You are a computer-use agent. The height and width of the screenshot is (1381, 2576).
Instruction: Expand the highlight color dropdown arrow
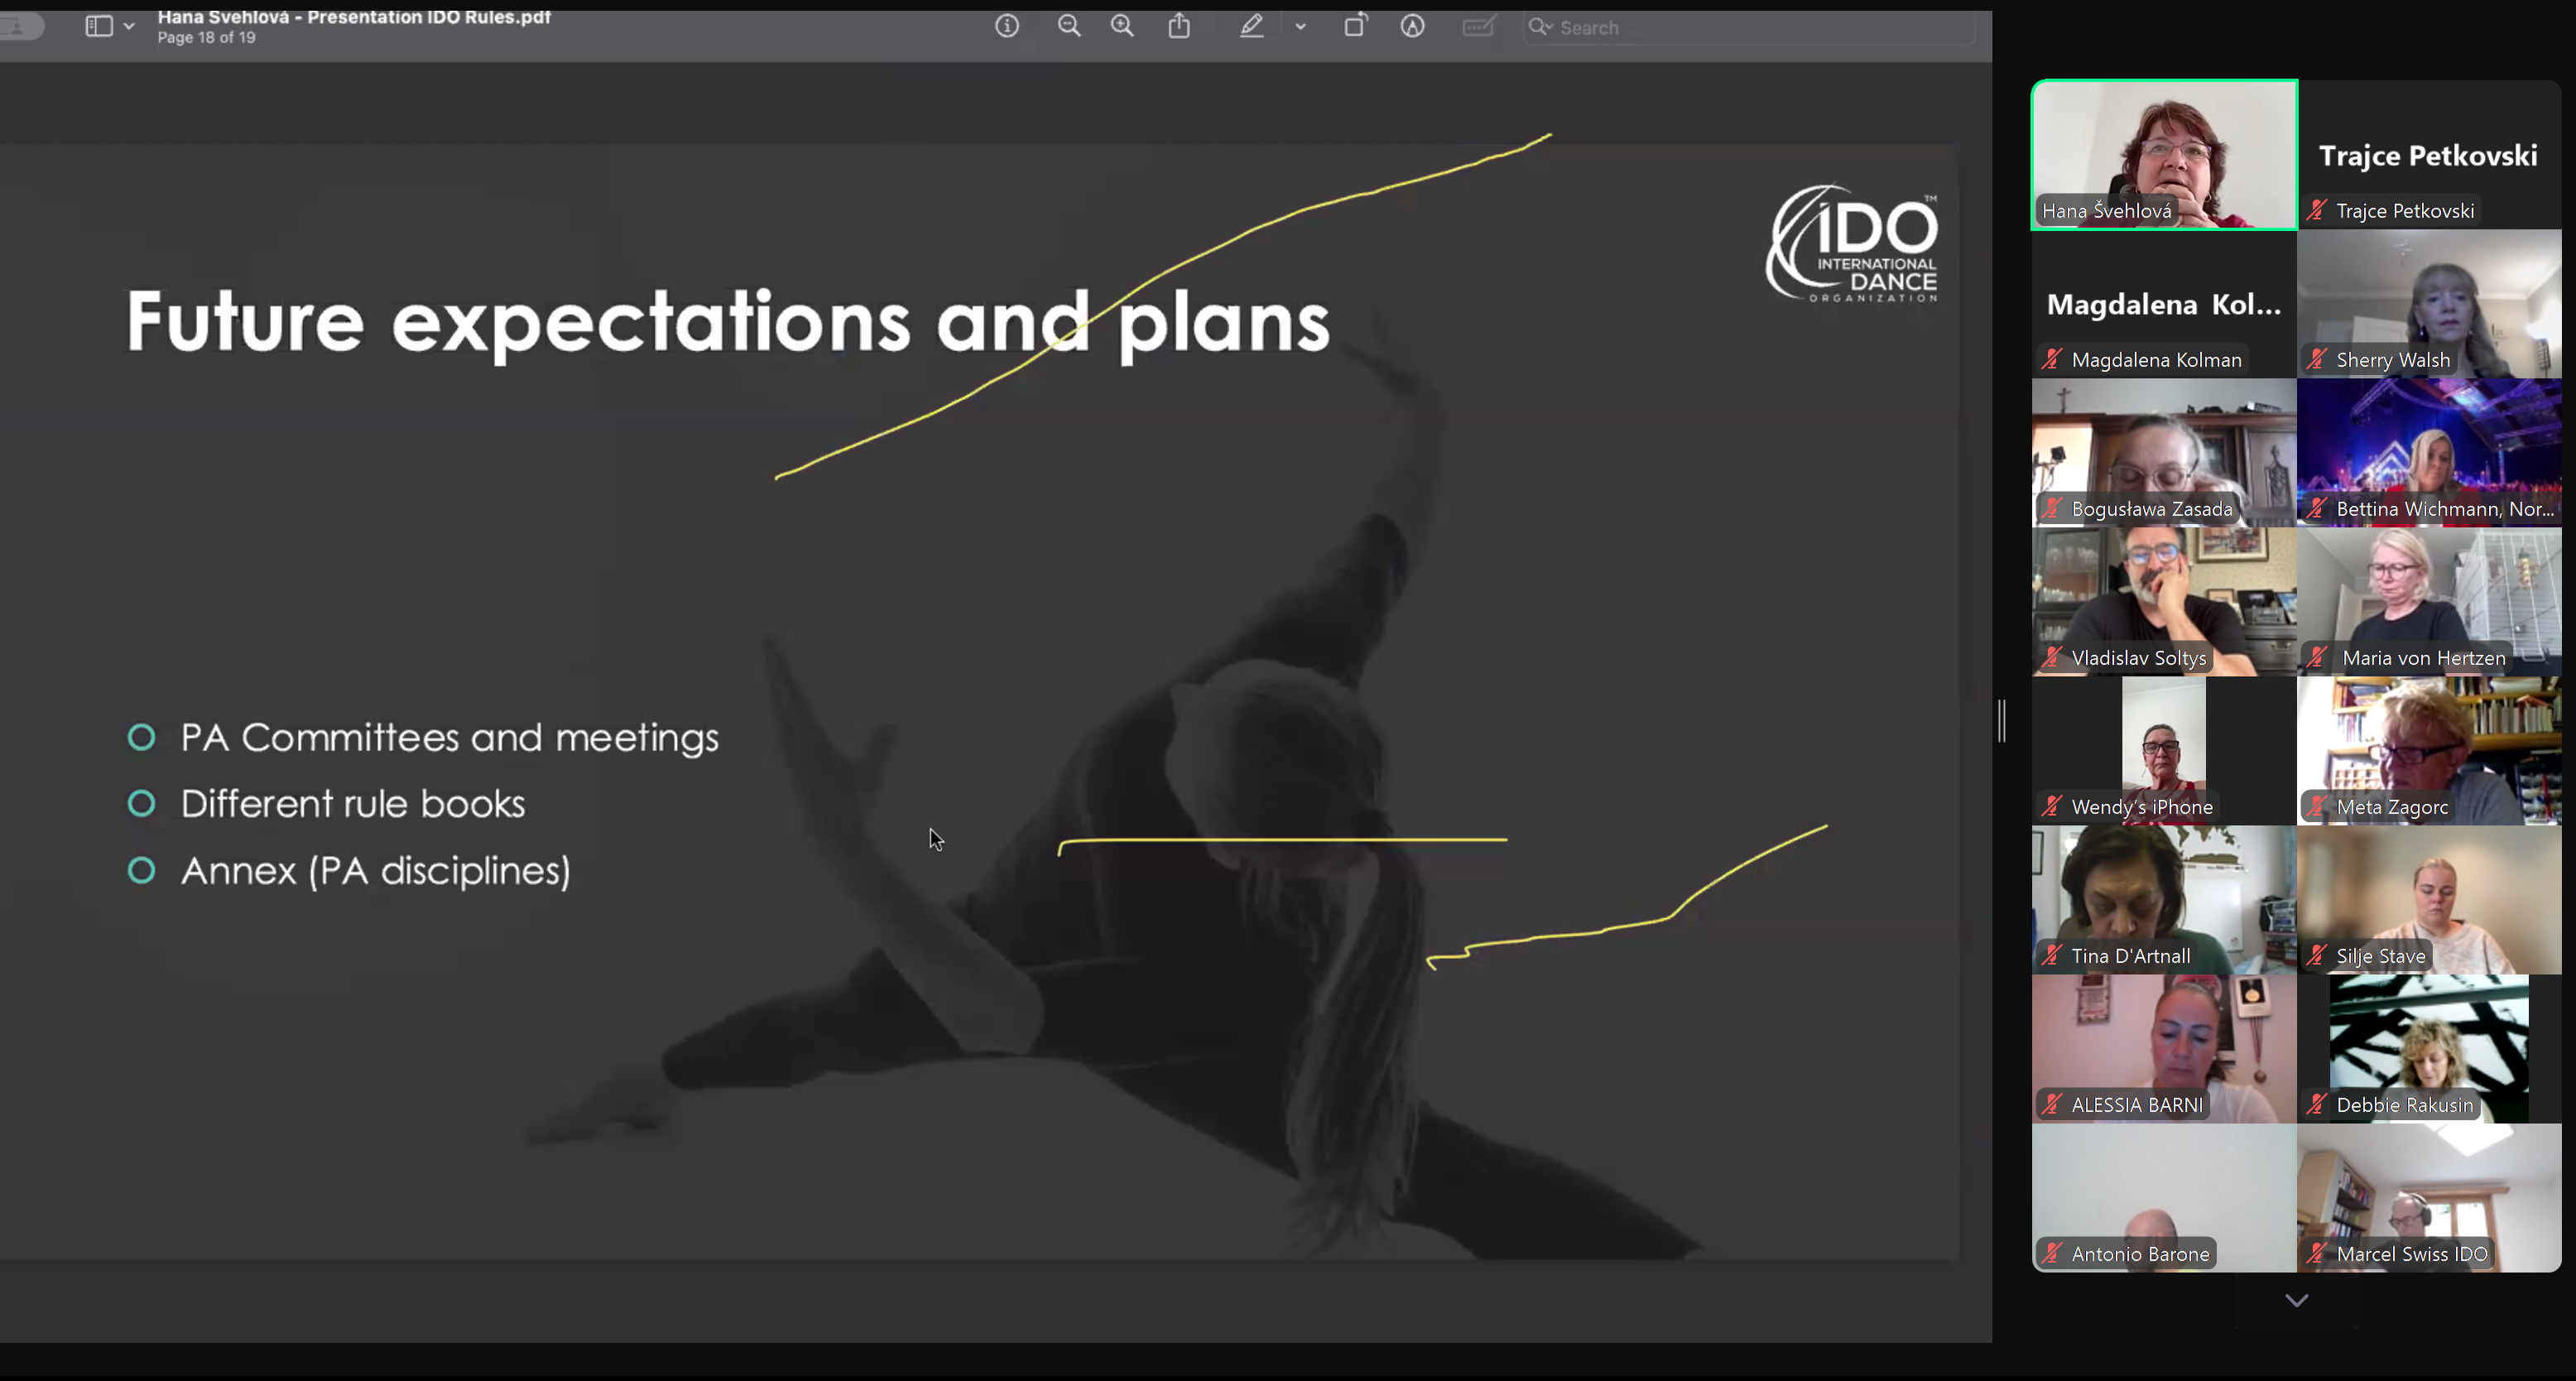click(x=1300, y=27)
